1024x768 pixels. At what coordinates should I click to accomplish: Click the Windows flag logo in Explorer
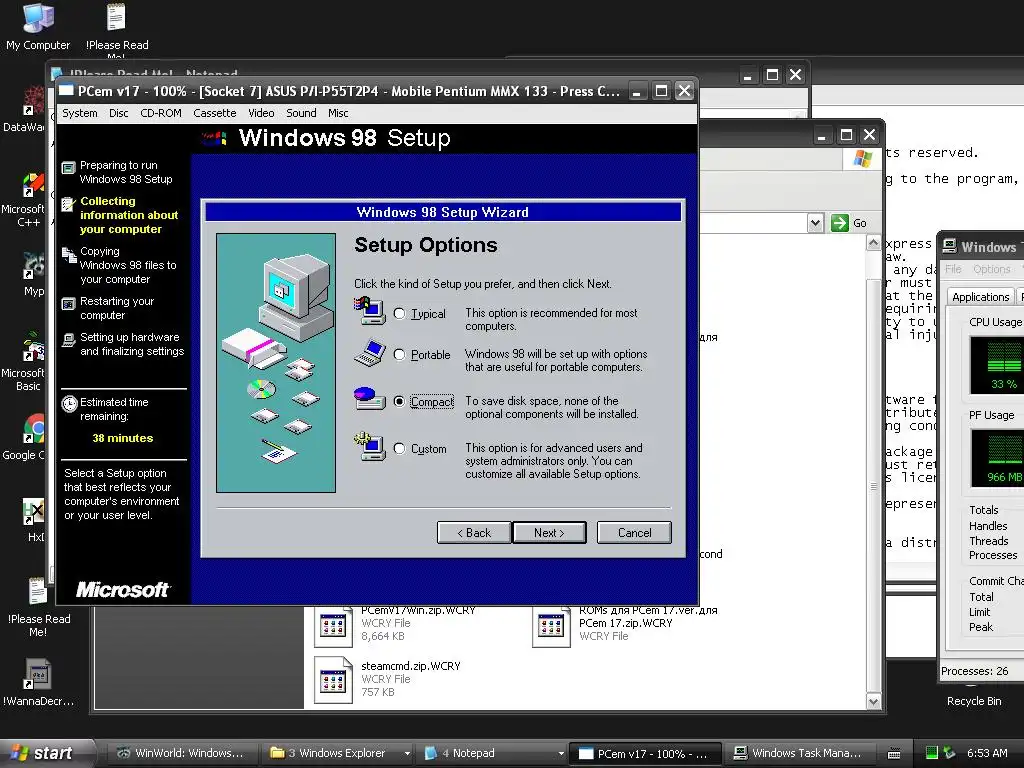point(862,158)
